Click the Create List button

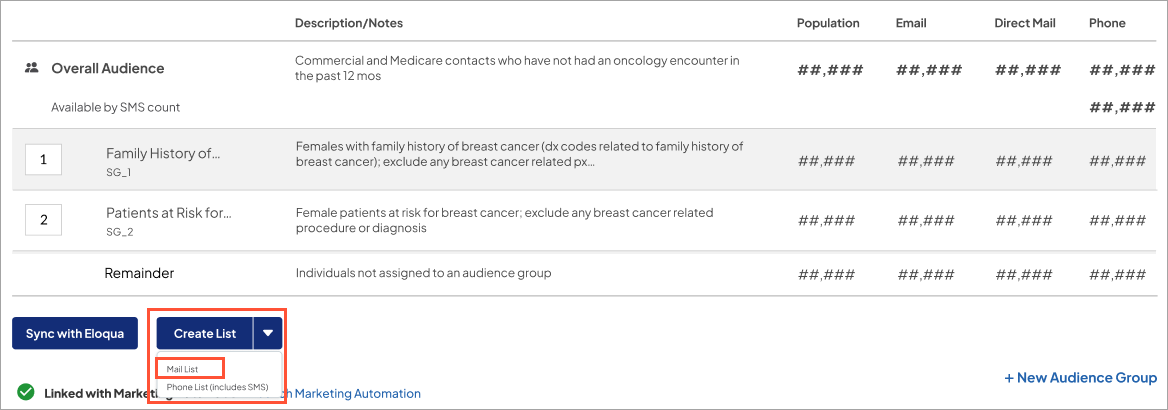tap(205, 333)
